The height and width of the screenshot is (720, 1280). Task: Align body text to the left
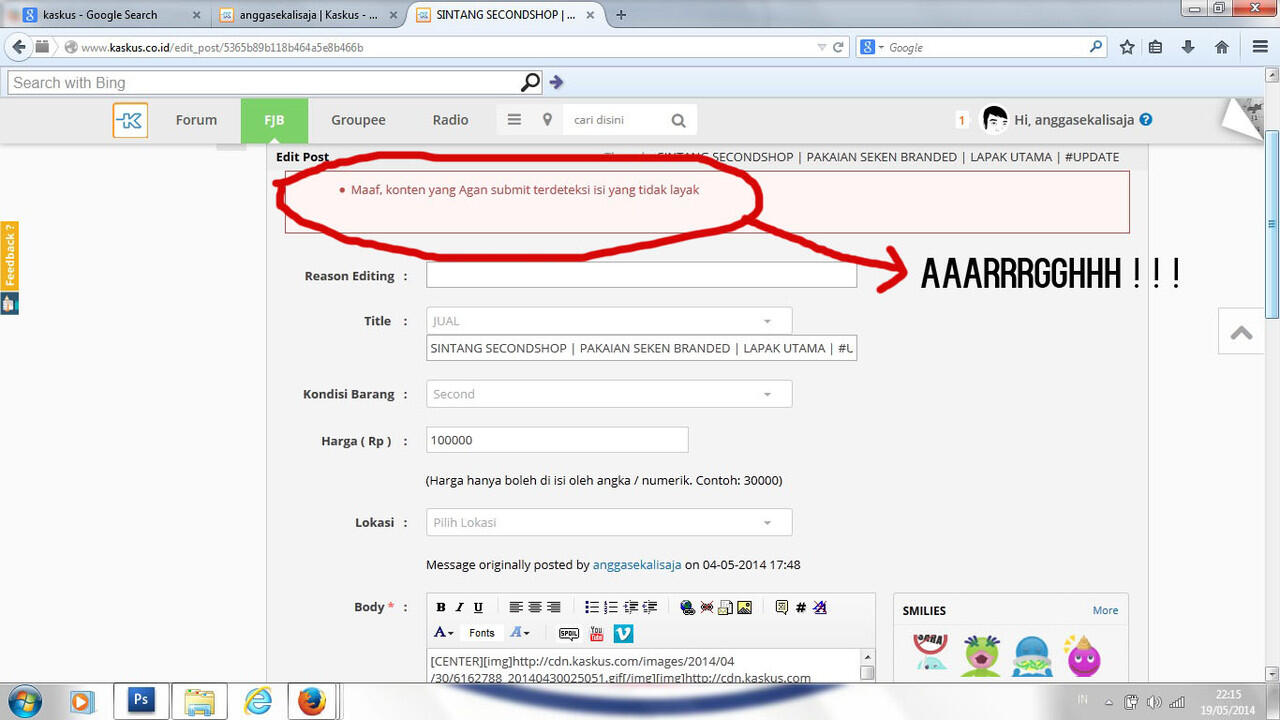516,607
